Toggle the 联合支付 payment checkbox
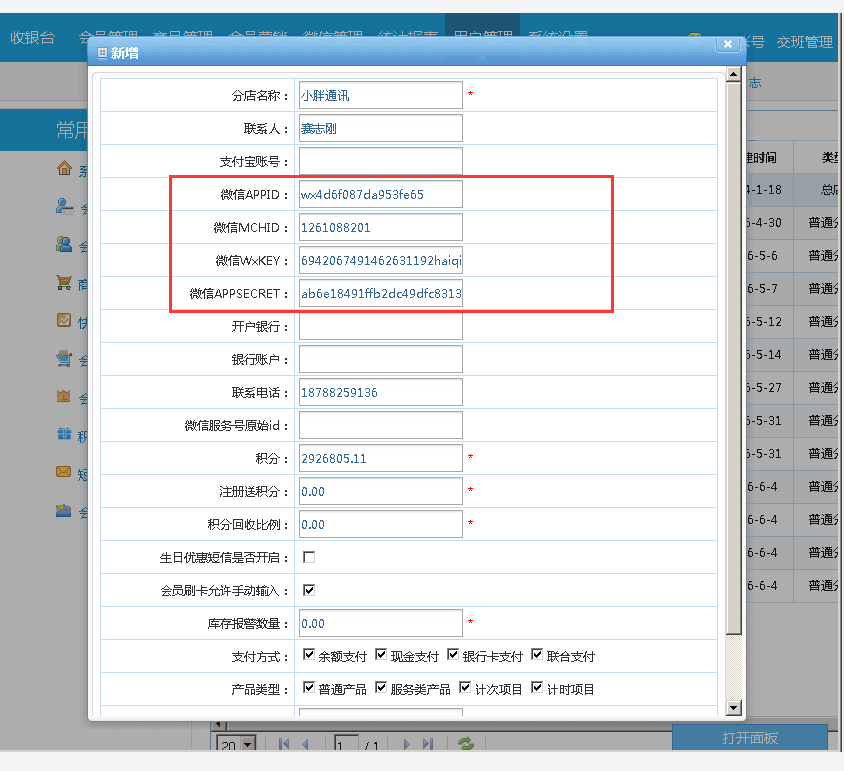This screenshot has height=771, width=844. [537, 656]
